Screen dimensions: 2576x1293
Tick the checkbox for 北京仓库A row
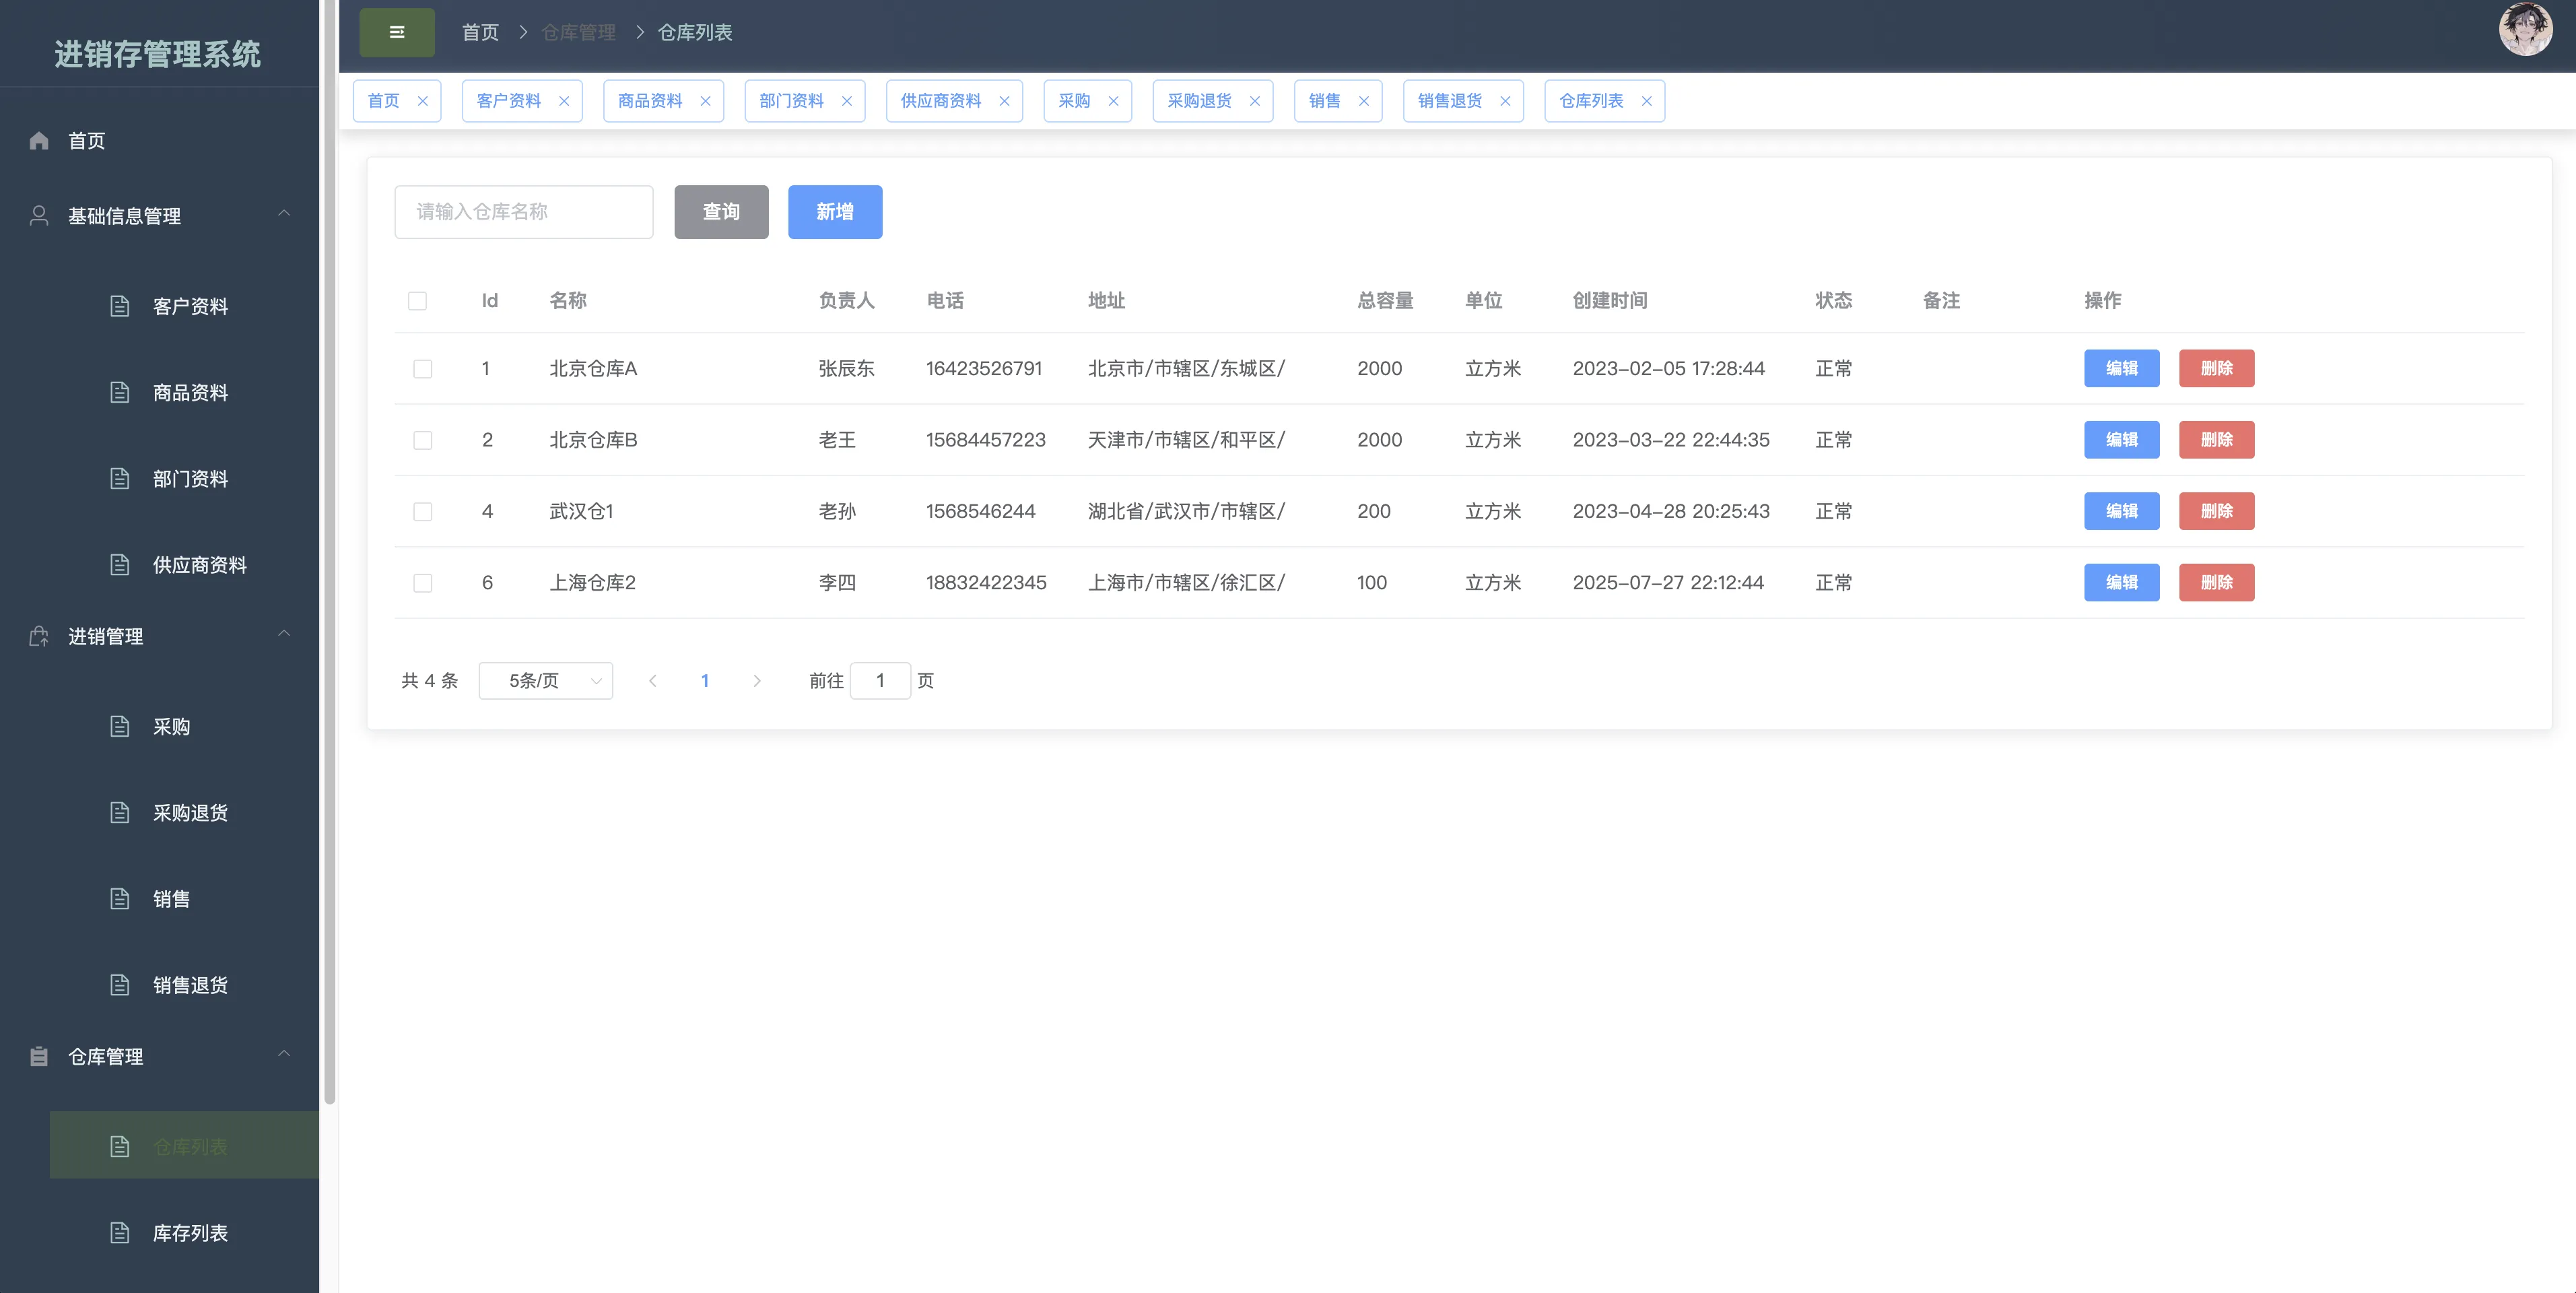click(423, 369)
